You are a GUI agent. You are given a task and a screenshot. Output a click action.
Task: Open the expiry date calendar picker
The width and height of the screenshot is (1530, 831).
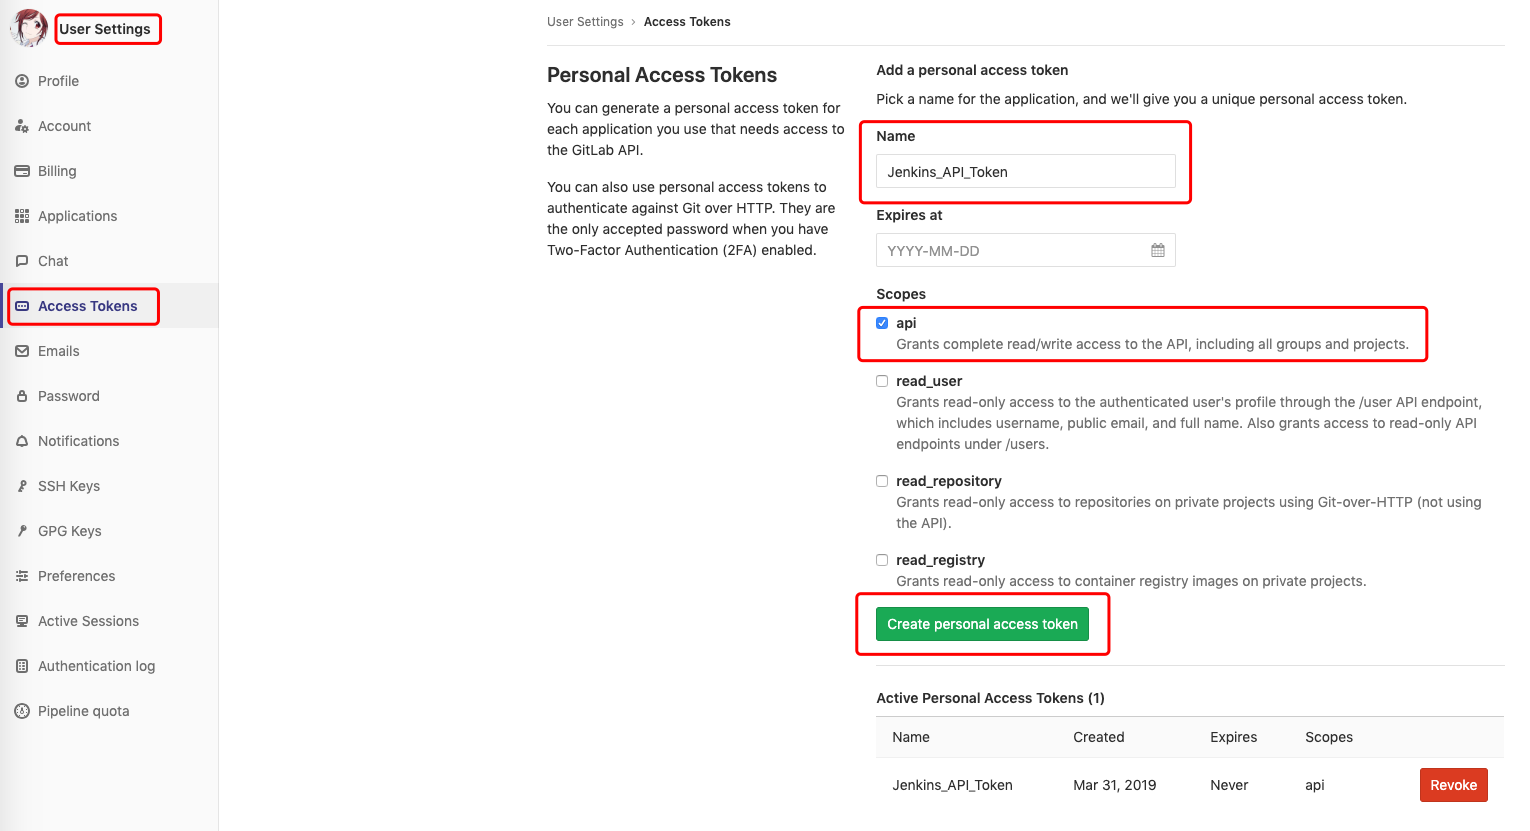click(x=1158, y=250)
